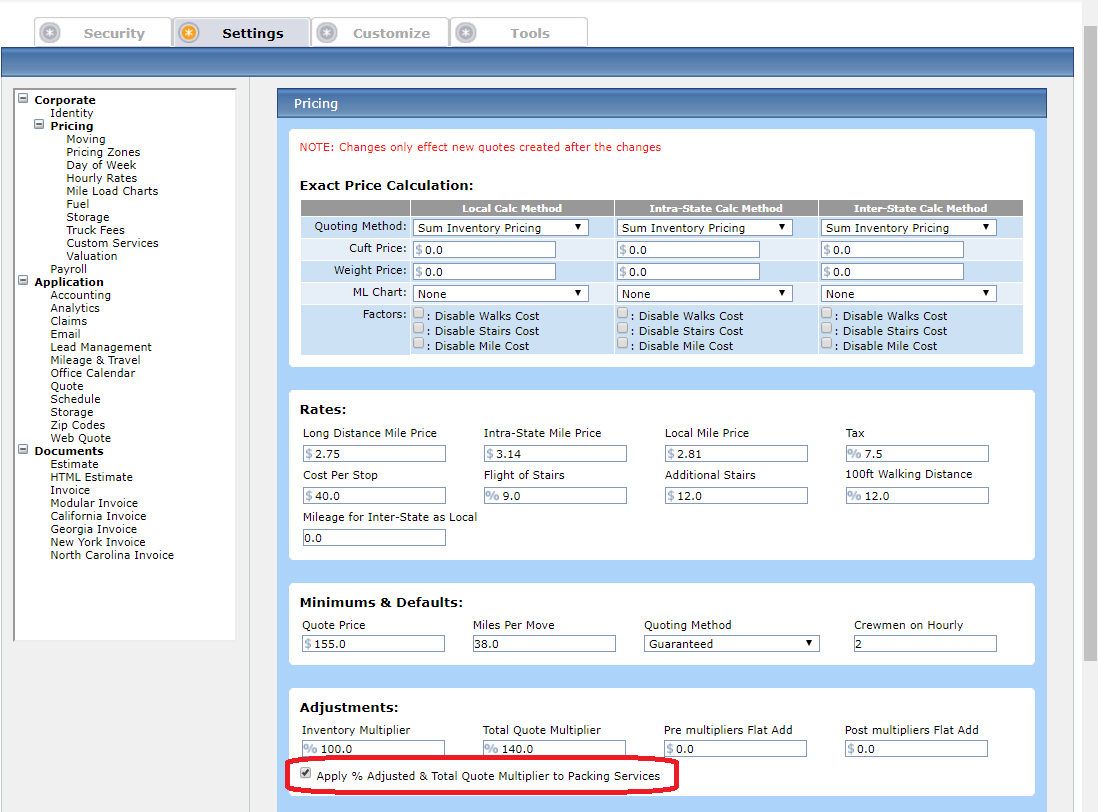
Task: Open Payroll settings
Action: click(69, 269)
